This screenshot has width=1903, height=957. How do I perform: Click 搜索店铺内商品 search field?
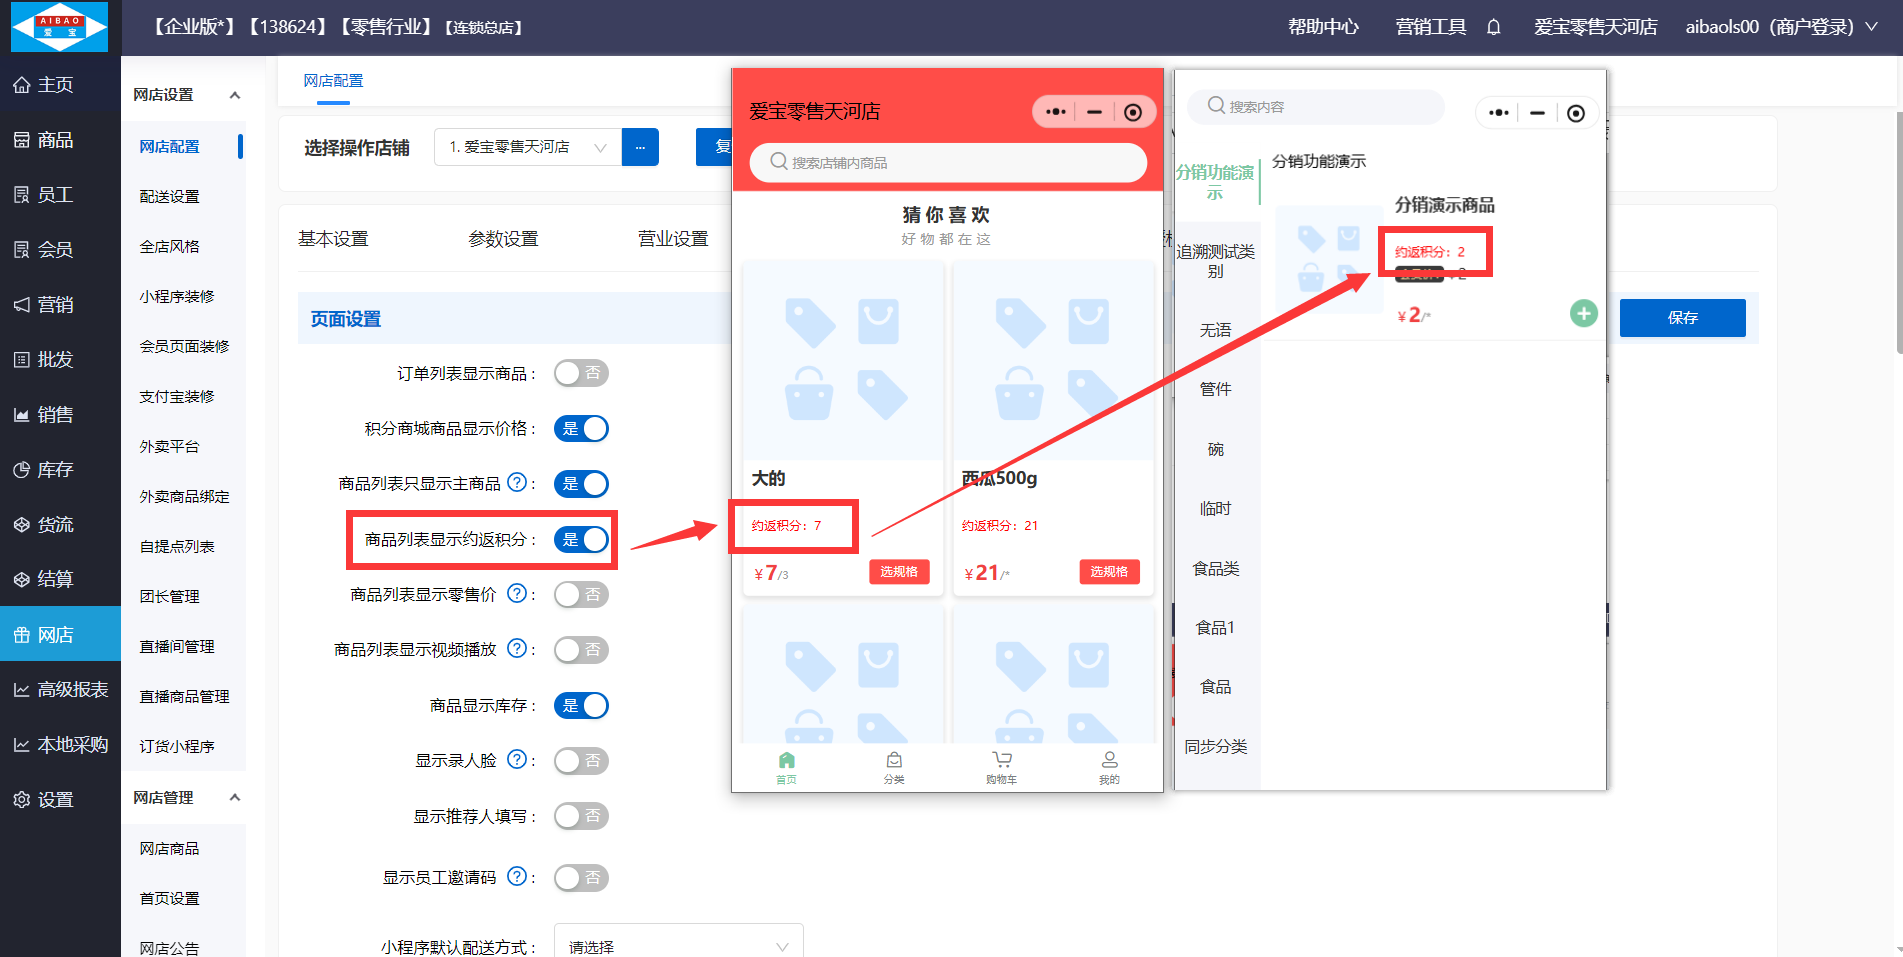tap(948, 162)
